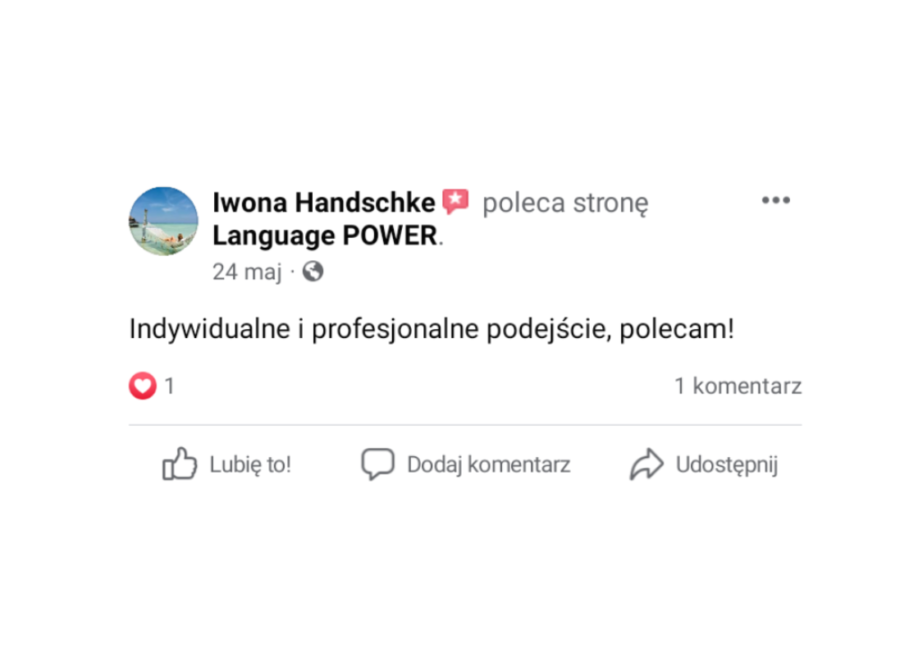
Task: Open Iwona Handschke's profile picture
Action: [163, 220]
